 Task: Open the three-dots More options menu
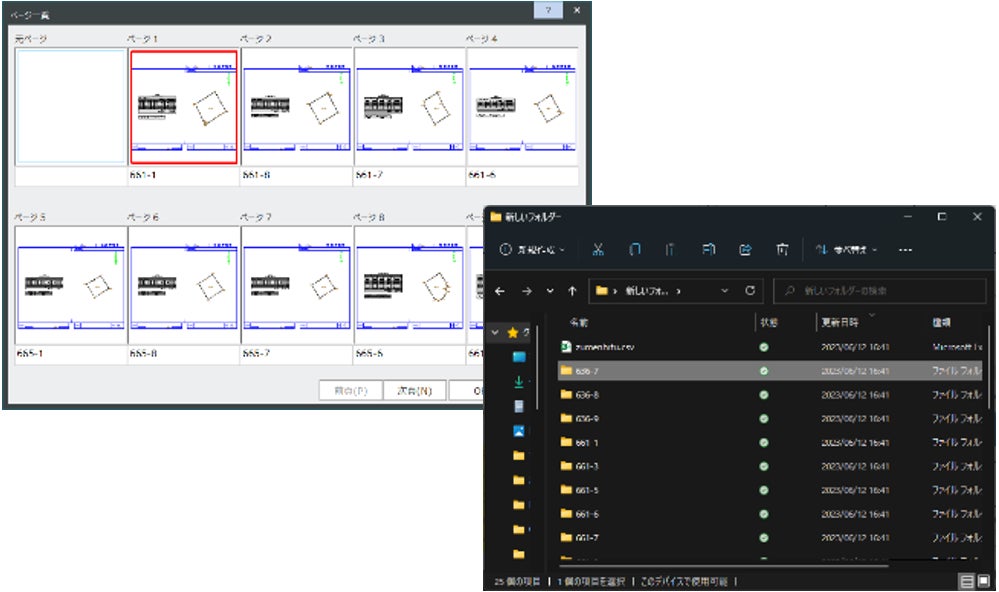(x=905, y=250)
